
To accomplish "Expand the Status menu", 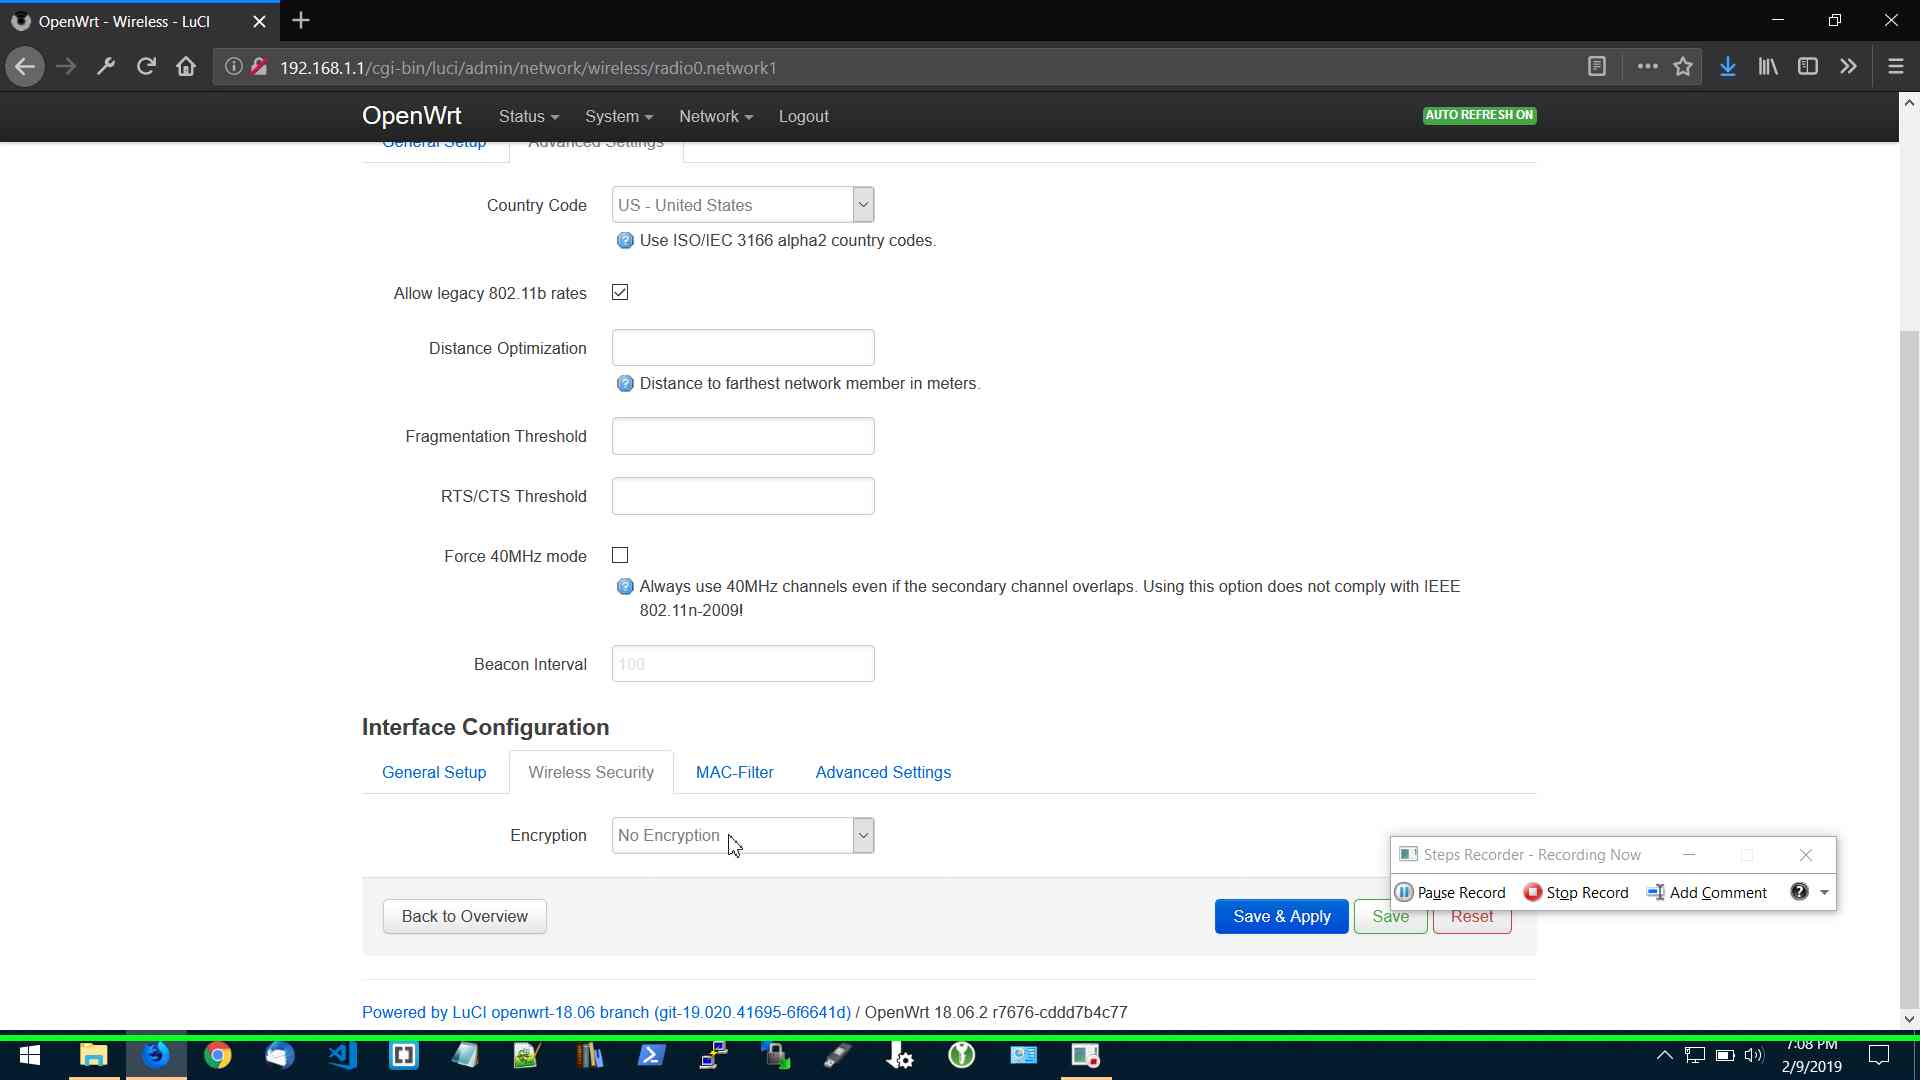I will pyautogui.click(x=529, y=116).
